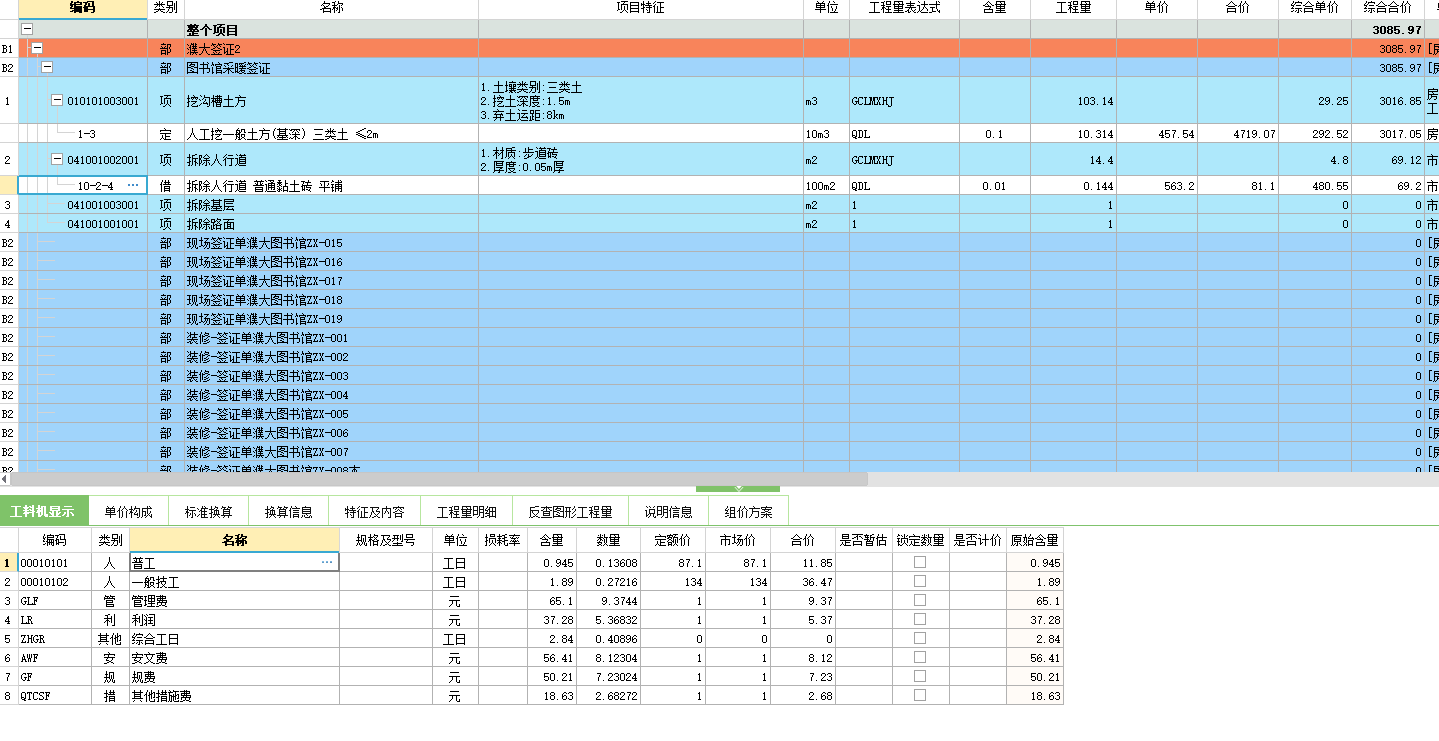Select row 装修-签证单濮大图书馆ZX-007
The image size is (1439, 741).
click(x=720, y=452)
